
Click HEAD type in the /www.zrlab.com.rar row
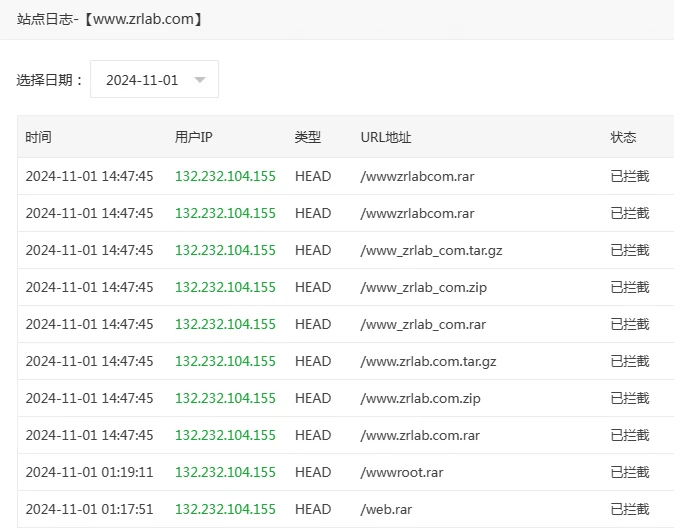tap(313, 435)
